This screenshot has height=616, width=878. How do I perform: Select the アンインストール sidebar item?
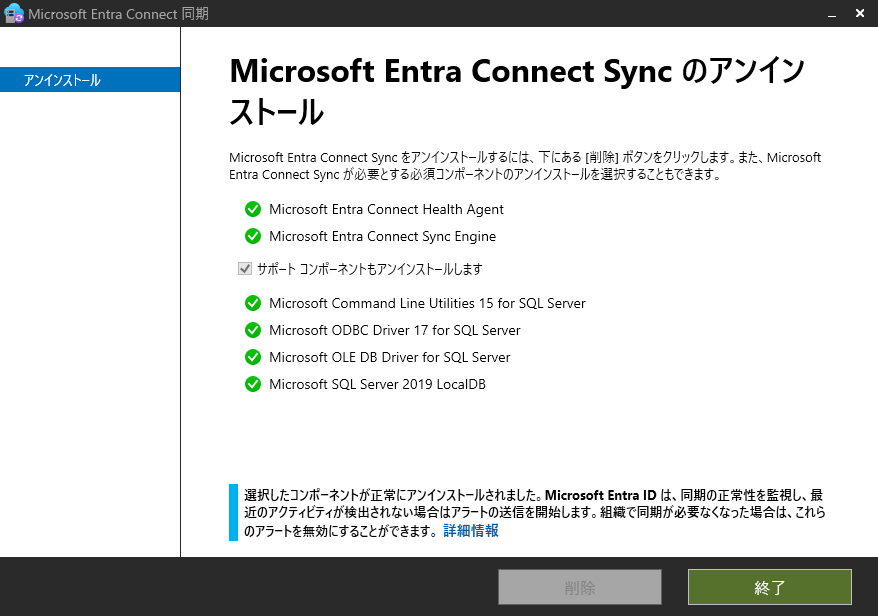click(90, 80)
